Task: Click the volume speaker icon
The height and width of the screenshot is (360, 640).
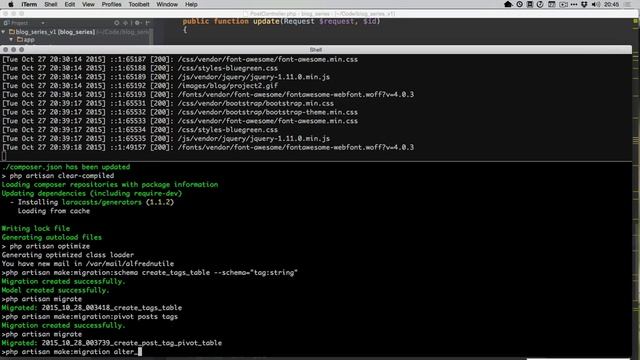Action: click(x=596, y=4)
